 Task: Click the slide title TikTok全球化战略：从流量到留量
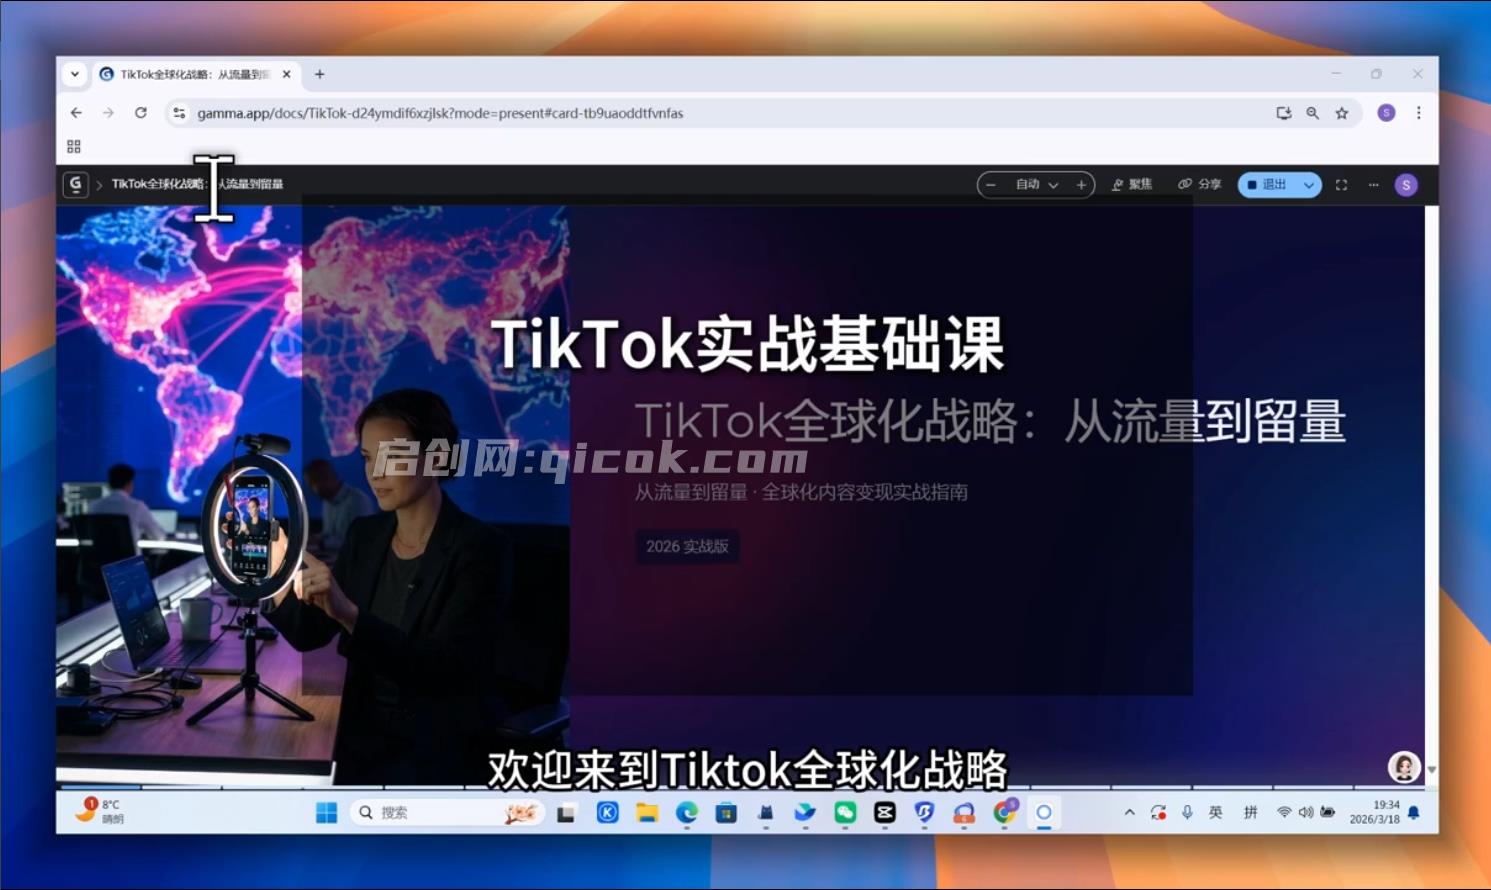[x=990, y=421]
